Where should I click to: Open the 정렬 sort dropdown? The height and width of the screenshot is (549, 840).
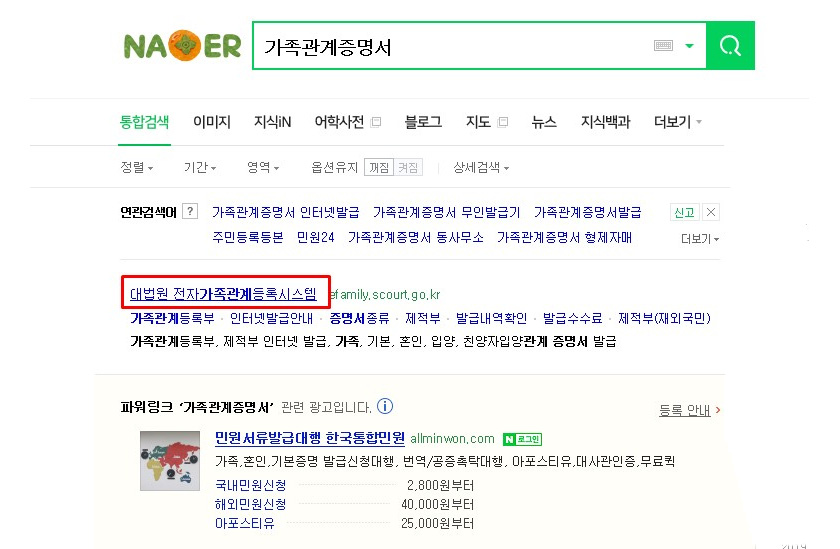137,168
